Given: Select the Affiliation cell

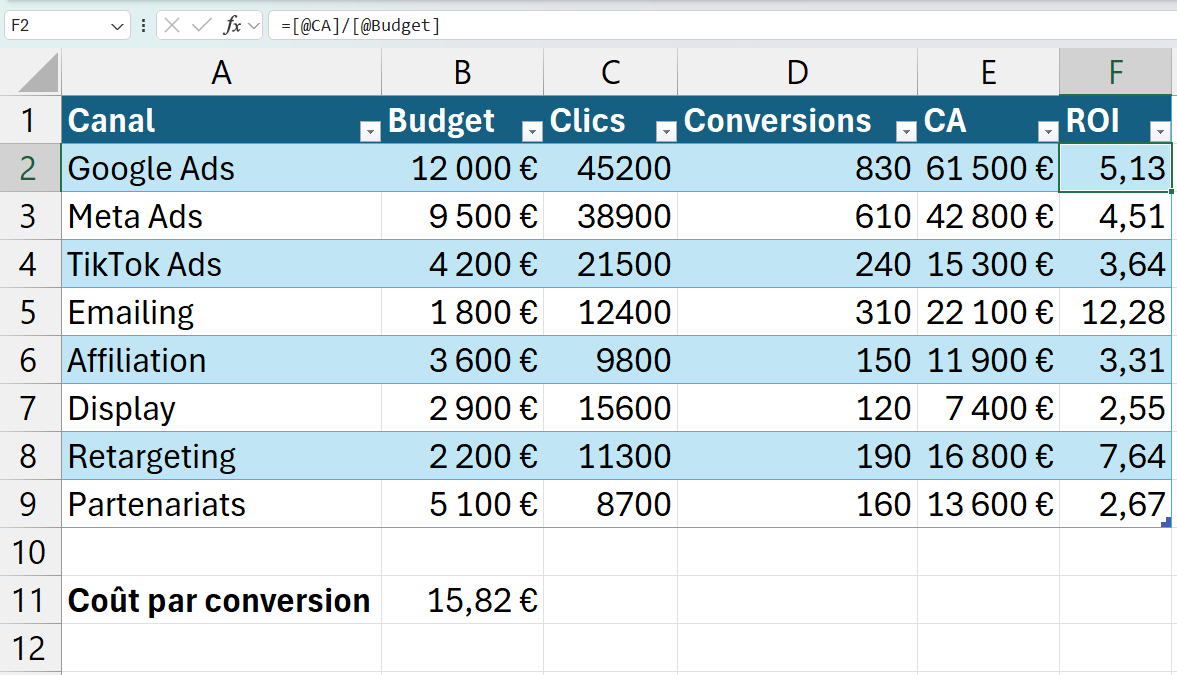Looking at the screenshot, I should (x=221, y=360).
